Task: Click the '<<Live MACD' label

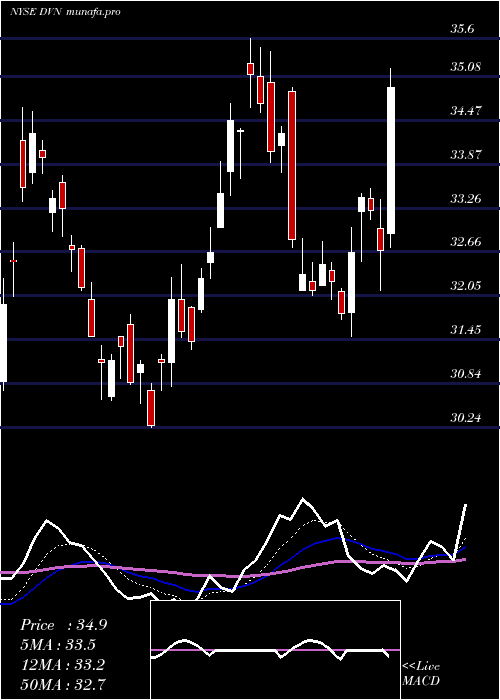Action: click(421, 673)
